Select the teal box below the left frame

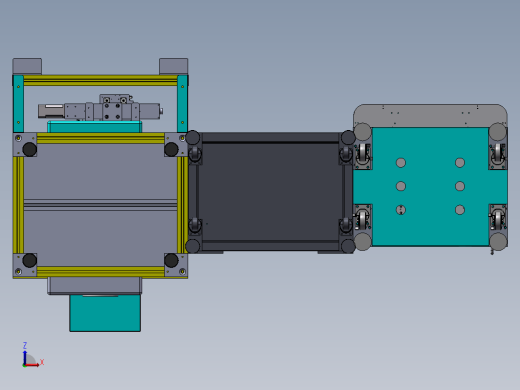pos(105,313)
